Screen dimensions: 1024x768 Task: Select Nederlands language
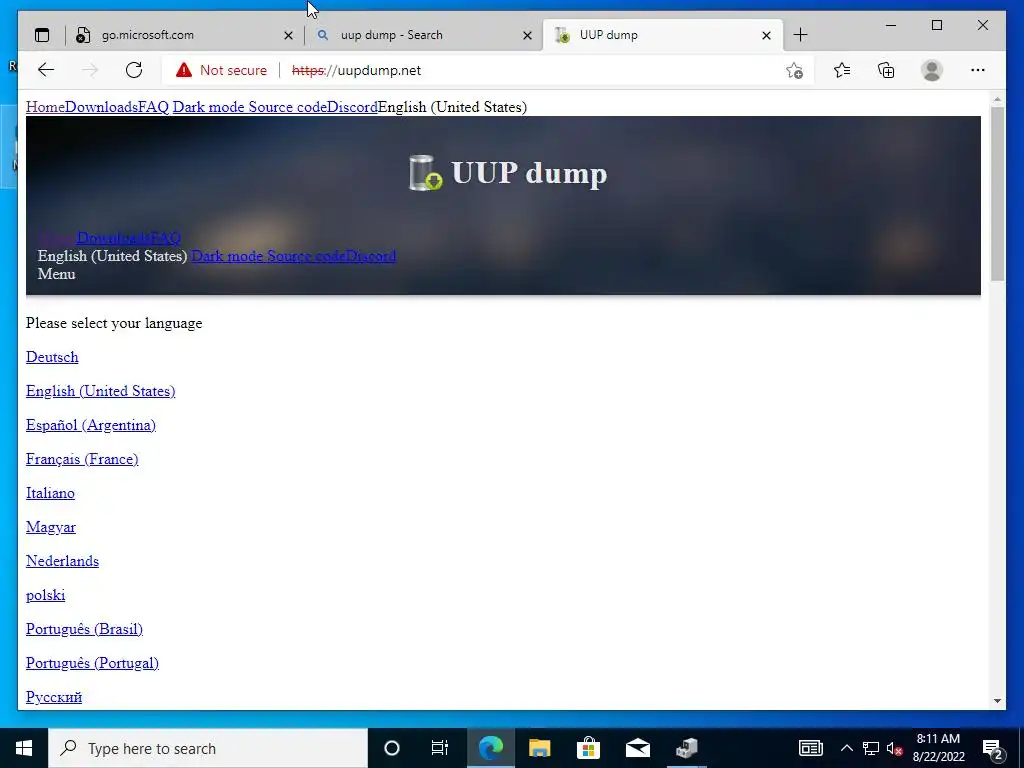[x=63, y=561]
